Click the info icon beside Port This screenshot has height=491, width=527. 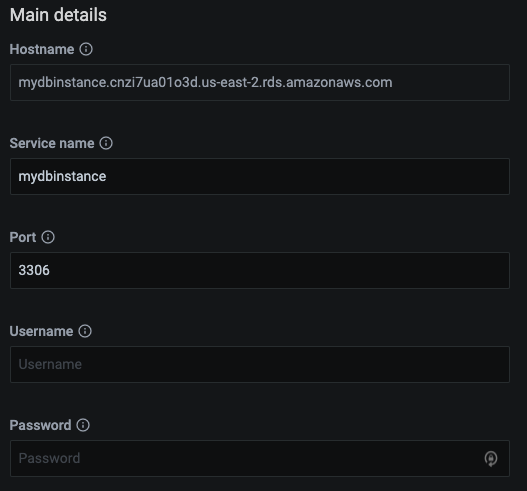pyautogui.click(x=48, y=237)
